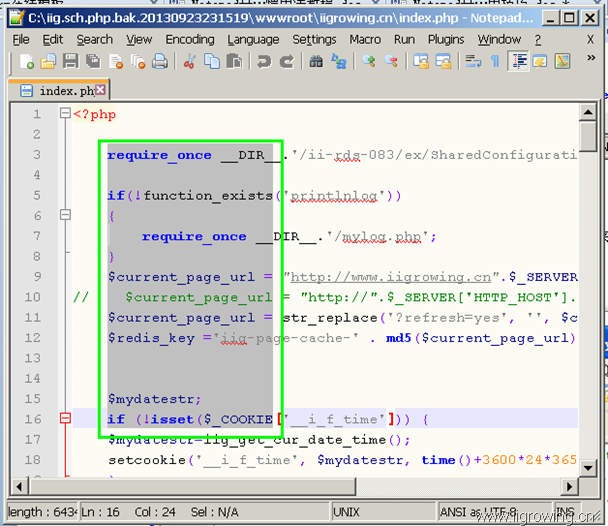Expand hidden toolbar items chevron
The height and width of the screenshot is (526, 608).
[591, 58]
